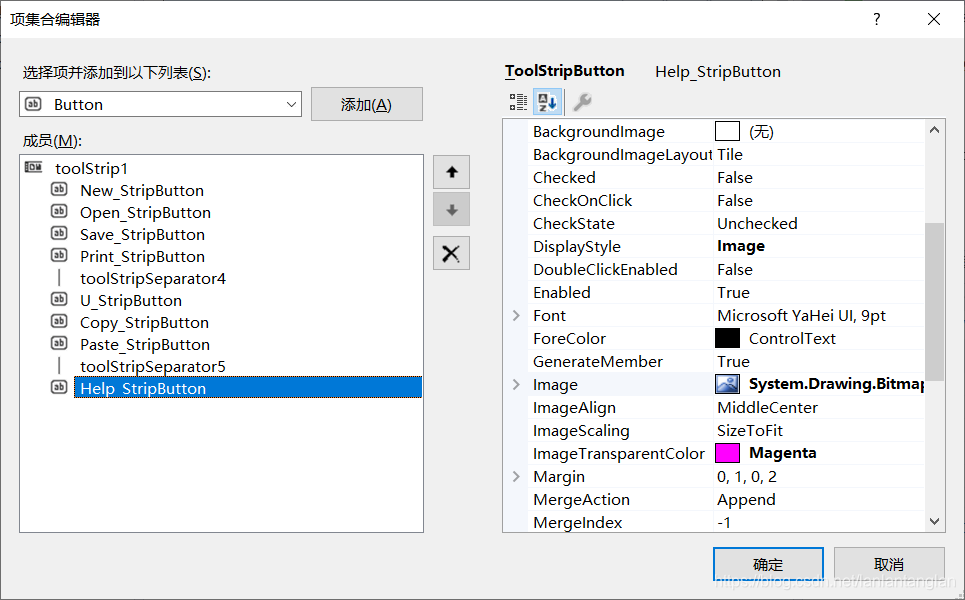Click property grid scroll down arrow
This screenshot has height=600, width=965.
[x=934, y=521]
